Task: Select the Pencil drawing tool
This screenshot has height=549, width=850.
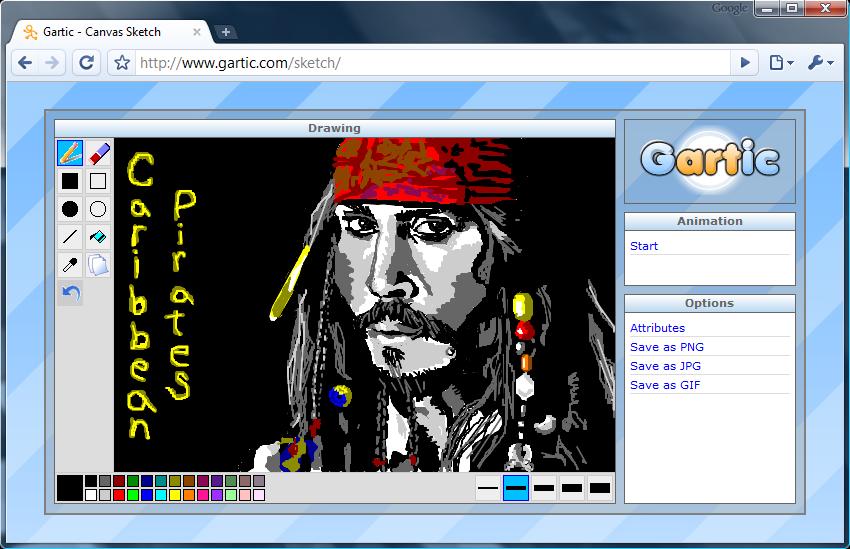Action: 70,152
